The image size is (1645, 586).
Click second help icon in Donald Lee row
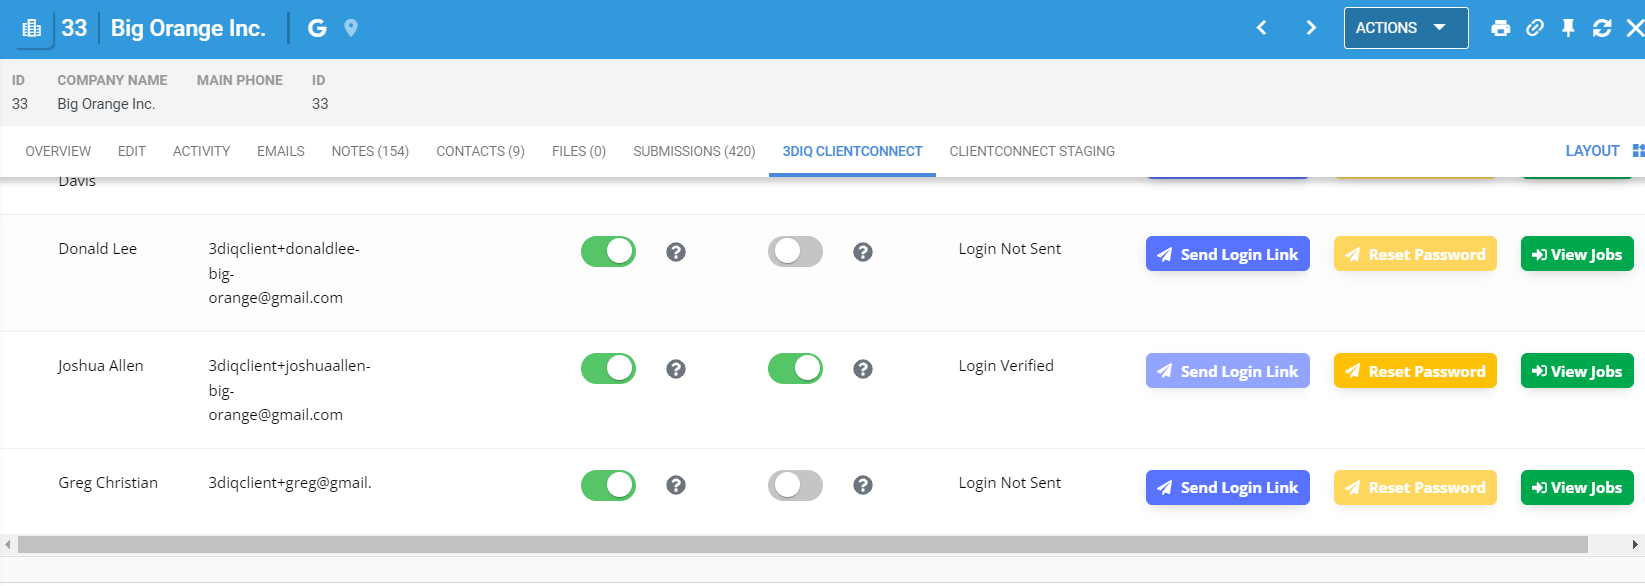coord(863,252)
